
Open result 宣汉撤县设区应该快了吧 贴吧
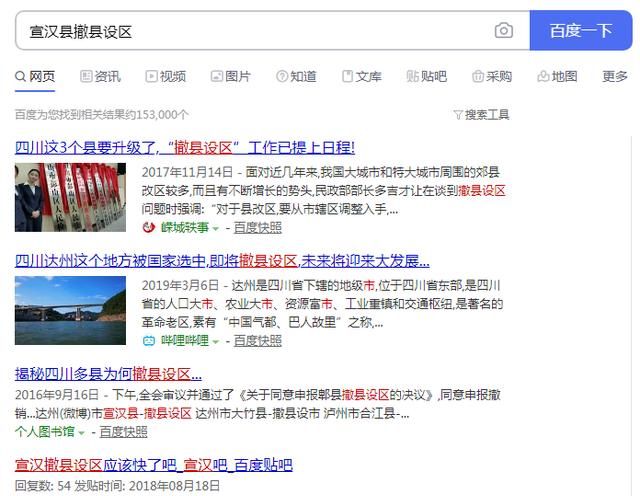pyautogui.click(x=153, y=465)
